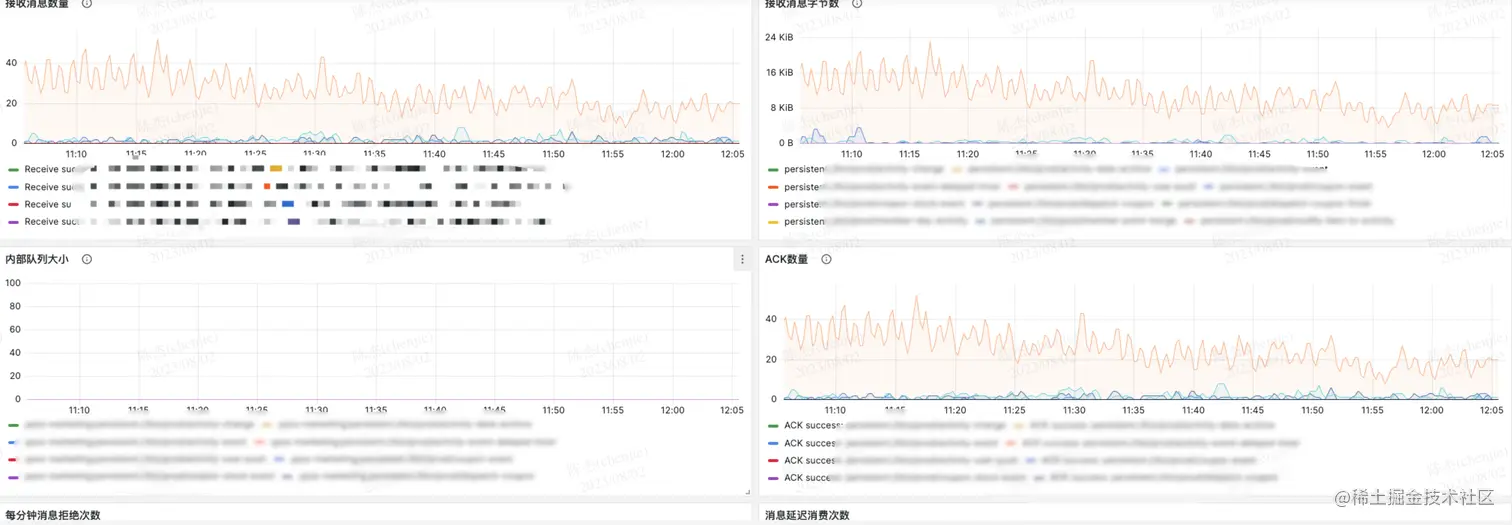Click the info icon beside 接收消息数量
1512x525 pixels.
87,3
